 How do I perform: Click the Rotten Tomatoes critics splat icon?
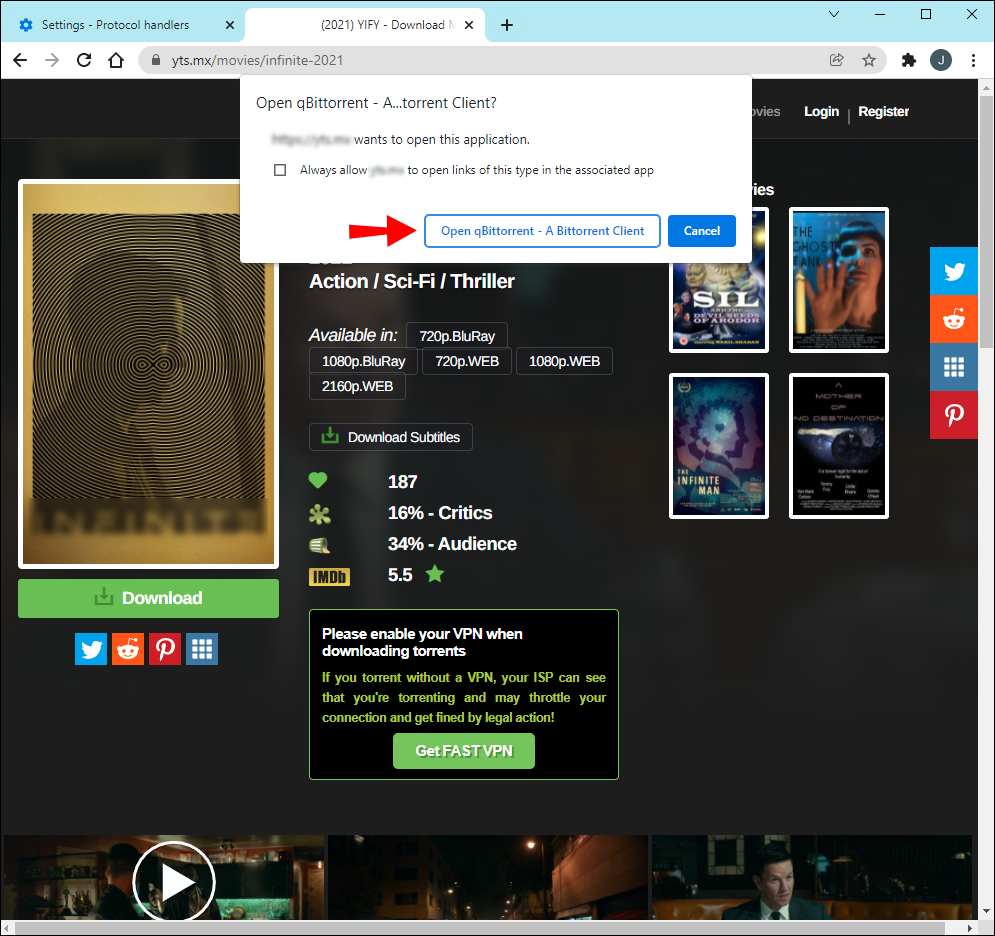coord(319,513)
